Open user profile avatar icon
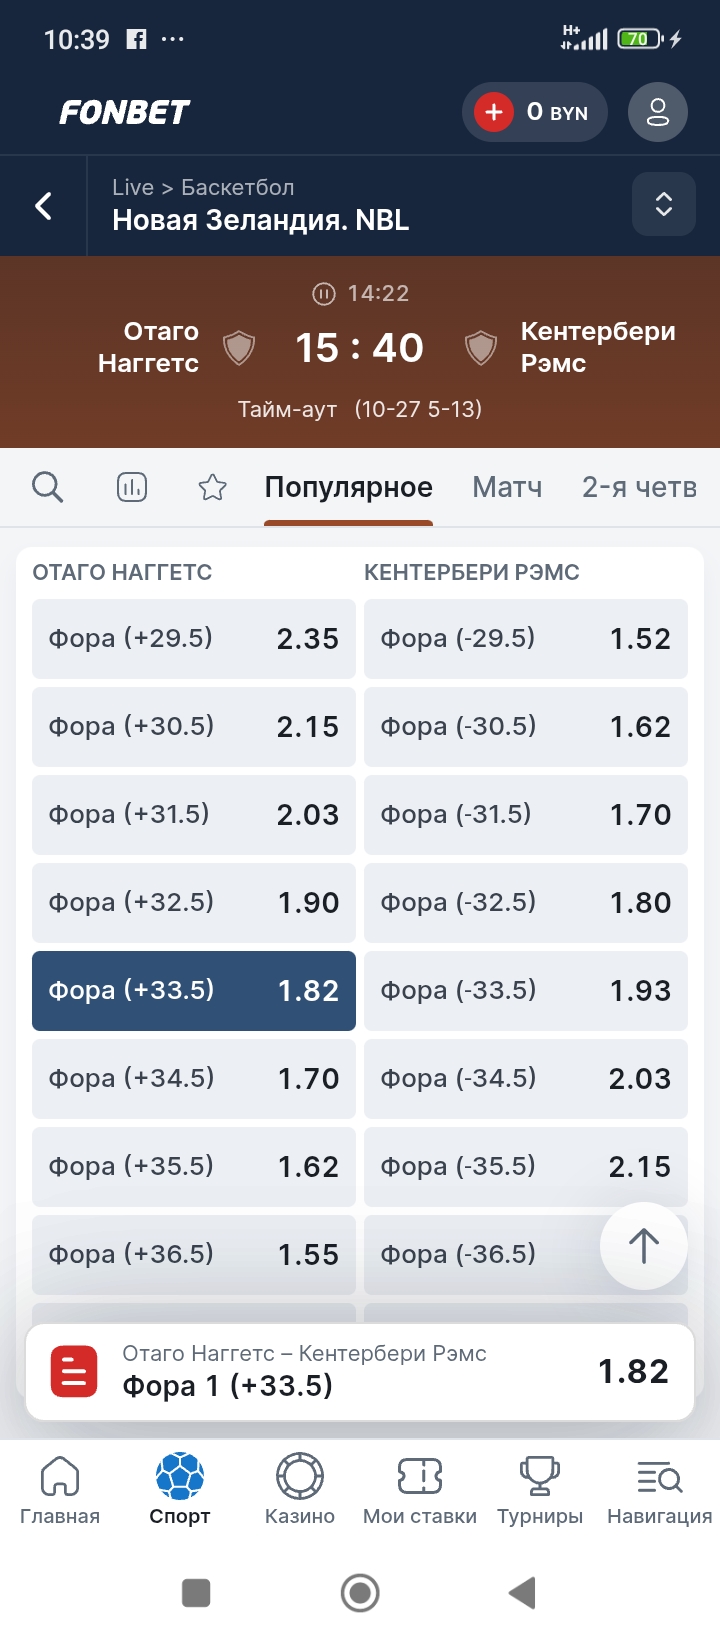This screenshot has width=720, height=1640. coord(657,112)
